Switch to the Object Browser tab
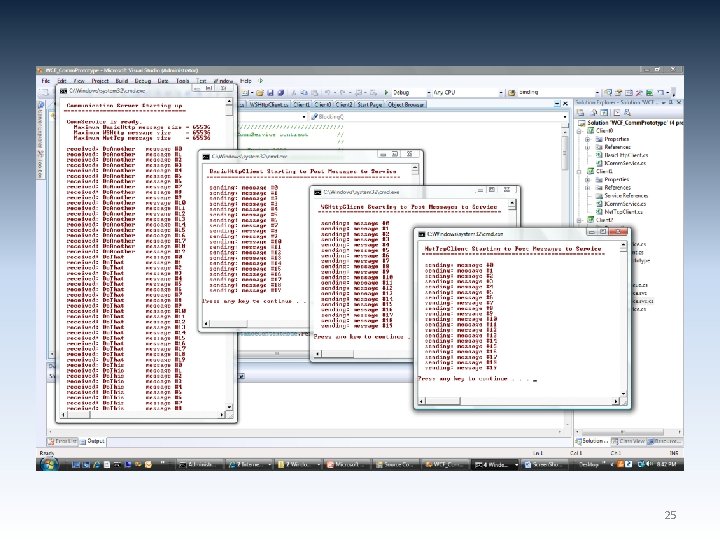The width and height of the screenshot is (720, 540). (407, 103)
